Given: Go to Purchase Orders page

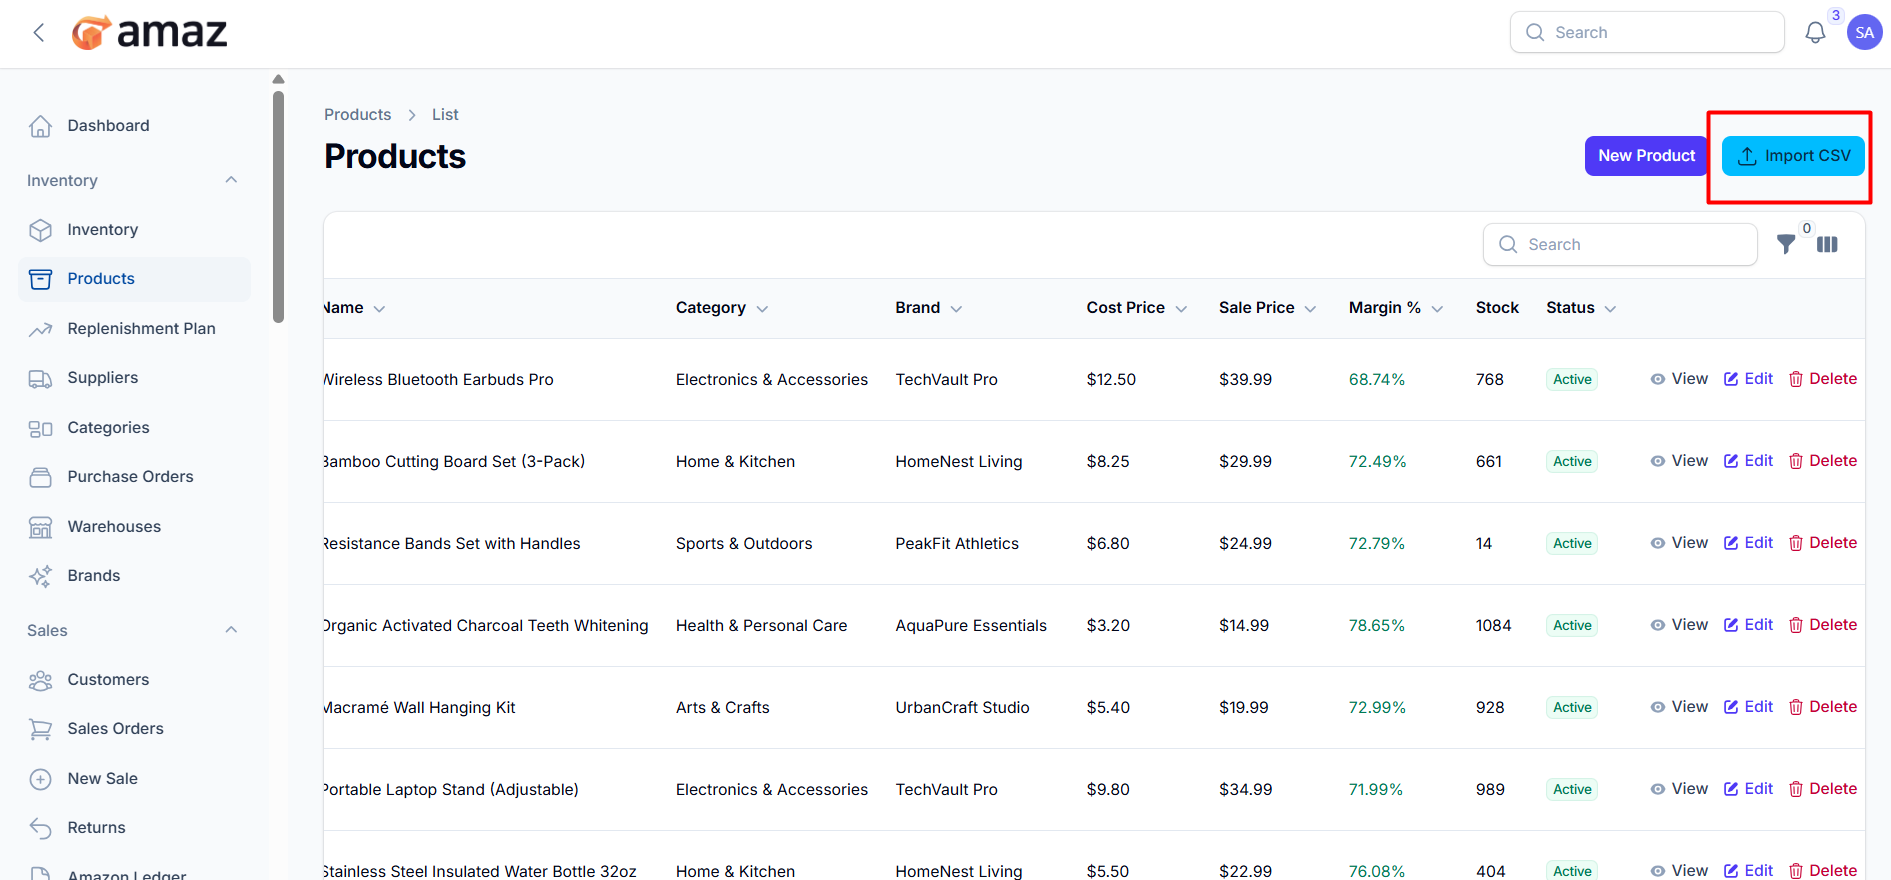Looking at the screenshot, I should (130, 477).
